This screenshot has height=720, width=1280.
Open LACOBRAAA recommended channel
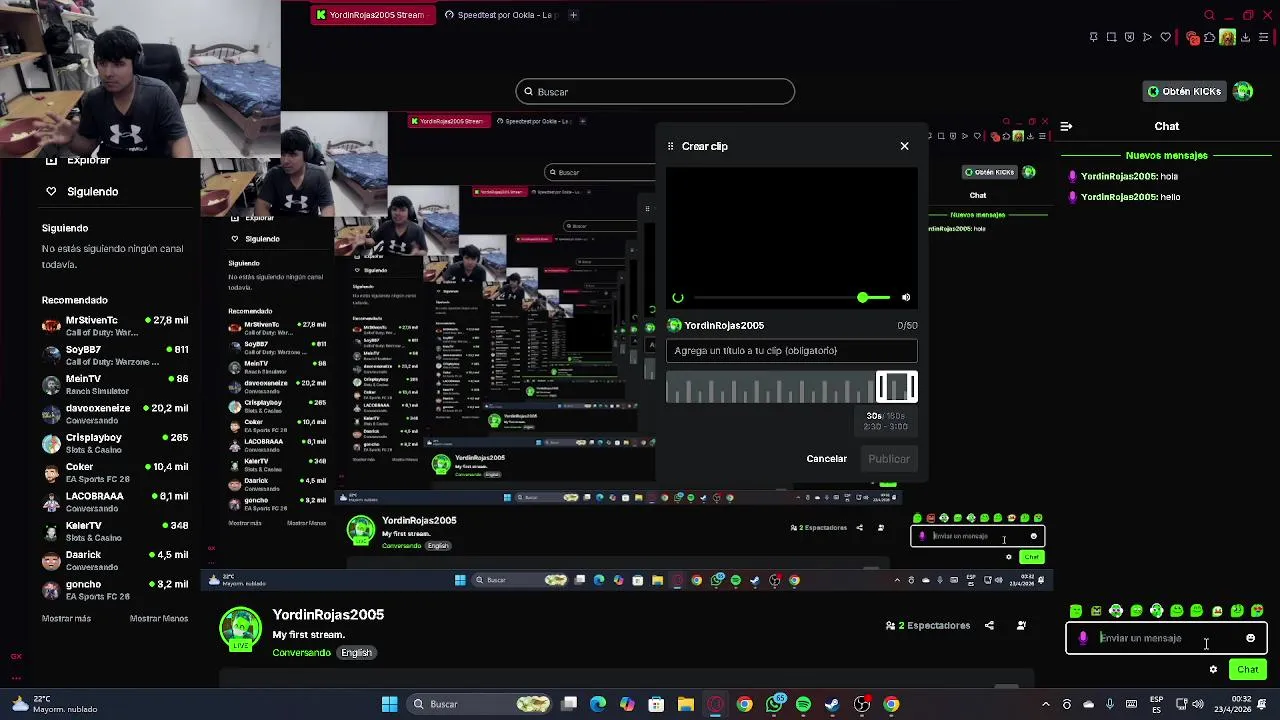click(x=115, y=502)
